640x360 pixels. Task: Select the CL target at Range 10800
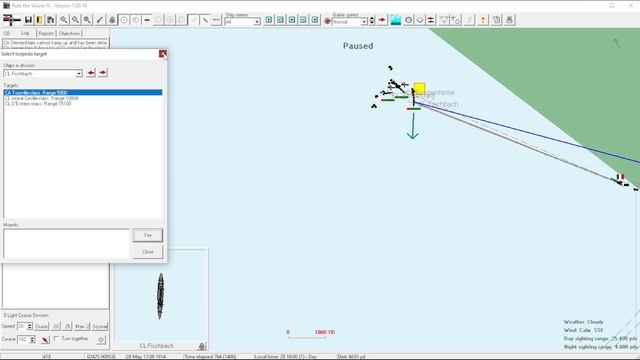[x=83, y=98]
